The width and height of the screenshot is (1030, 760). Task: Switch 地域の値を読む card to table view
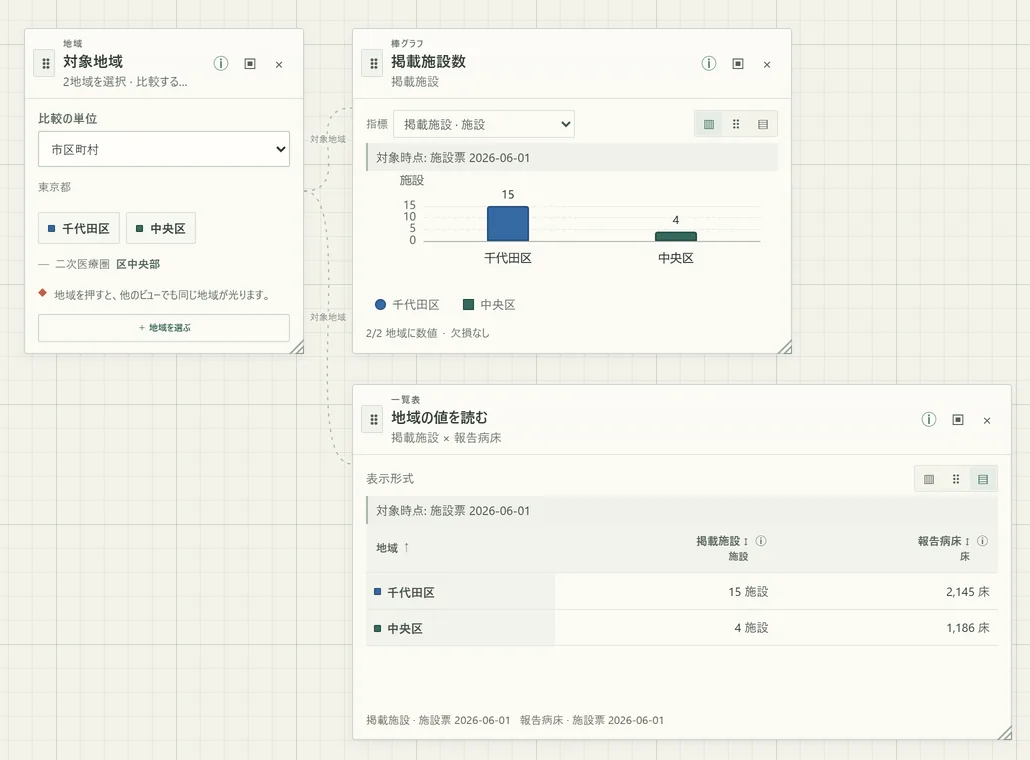click(983, 479)
